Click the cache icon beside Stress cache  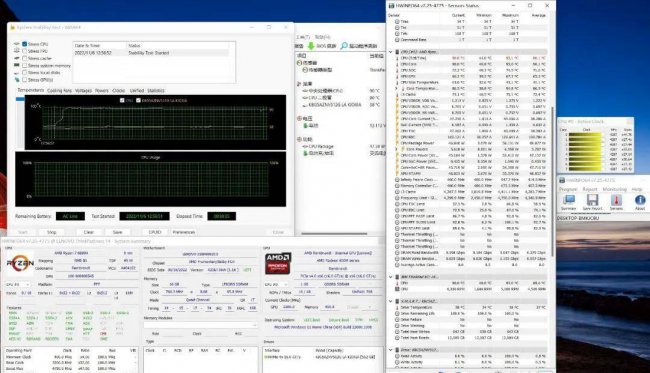17,58
